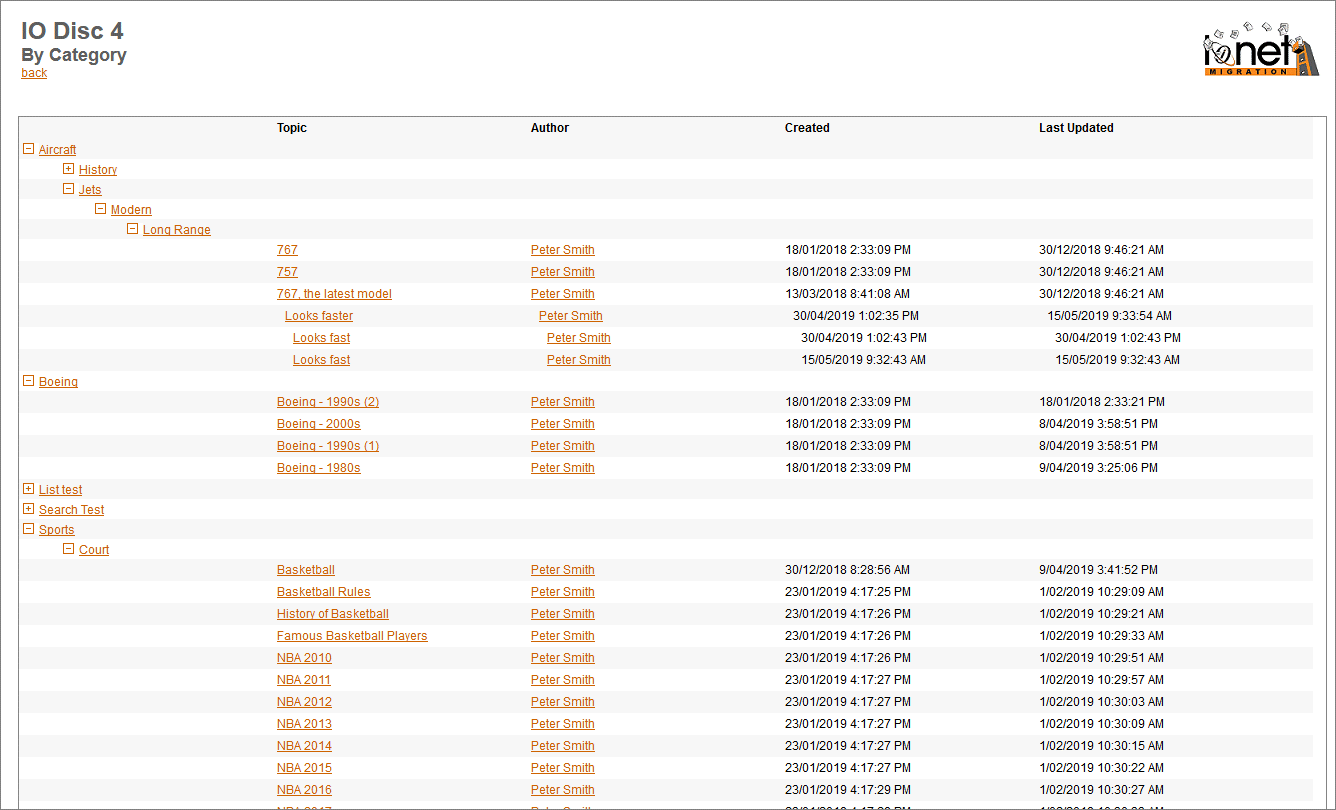Open the NBA 2015 topic
The width and height of the screenshot is (1336, 810).
pos(304,768)
